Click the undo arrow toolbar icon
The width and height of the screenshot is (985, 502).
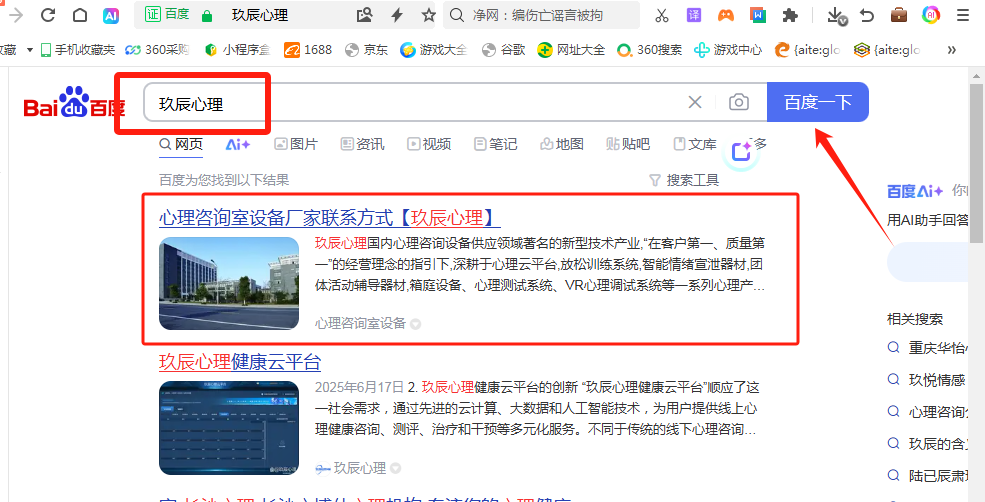866,15
